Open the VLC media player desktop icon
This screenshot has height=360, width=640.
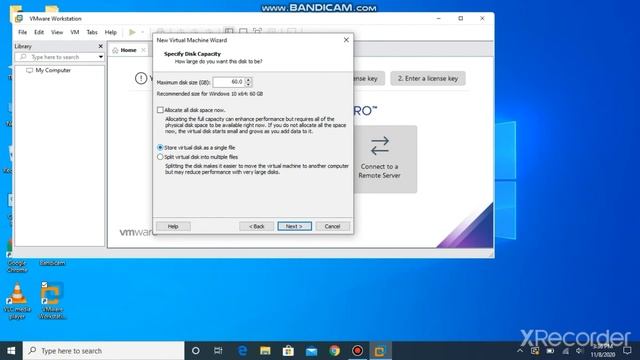tap(17, 300)
